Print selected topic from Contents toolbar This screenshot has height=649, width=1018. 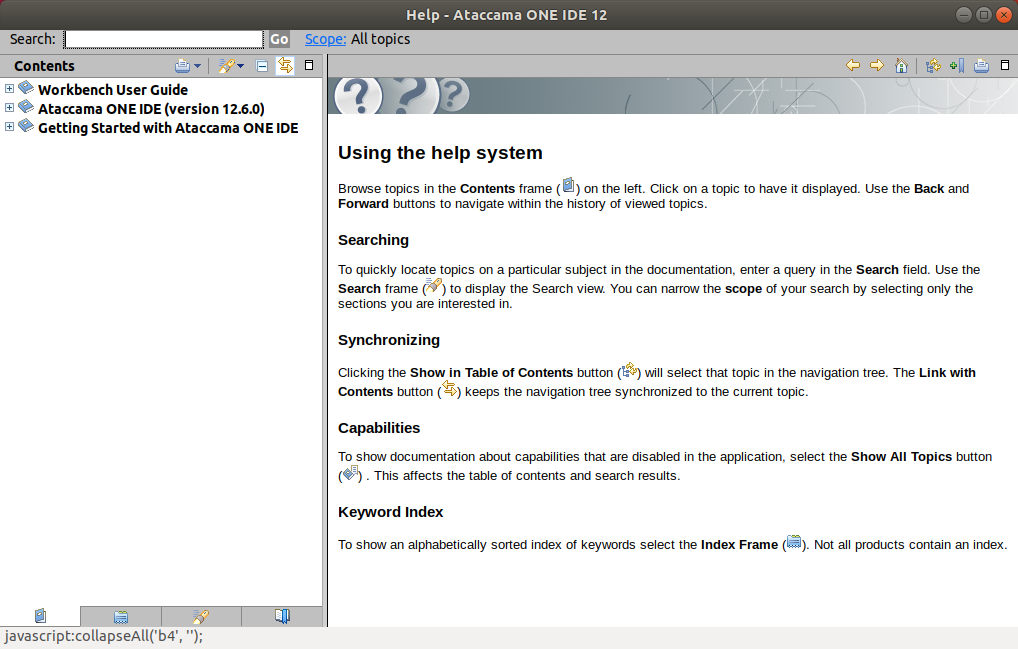tap(183, 65)
